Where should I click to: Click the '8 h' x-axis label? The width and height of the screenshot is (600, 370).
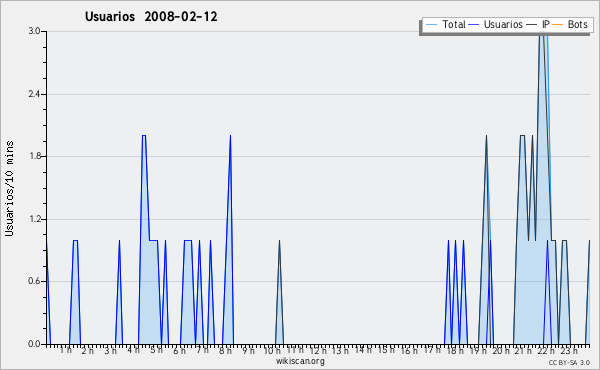225,350
